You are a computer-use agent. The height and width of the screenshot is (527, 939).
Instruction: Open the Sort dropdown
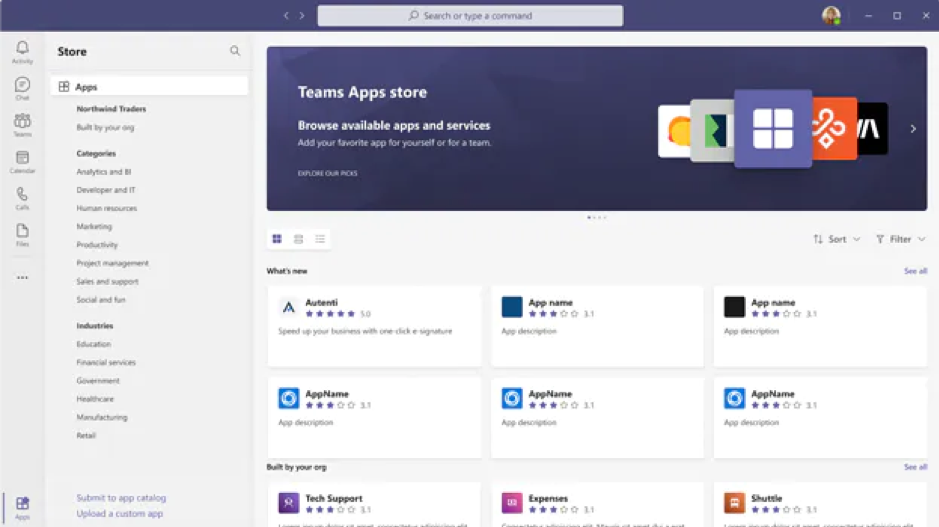point(837,239)
